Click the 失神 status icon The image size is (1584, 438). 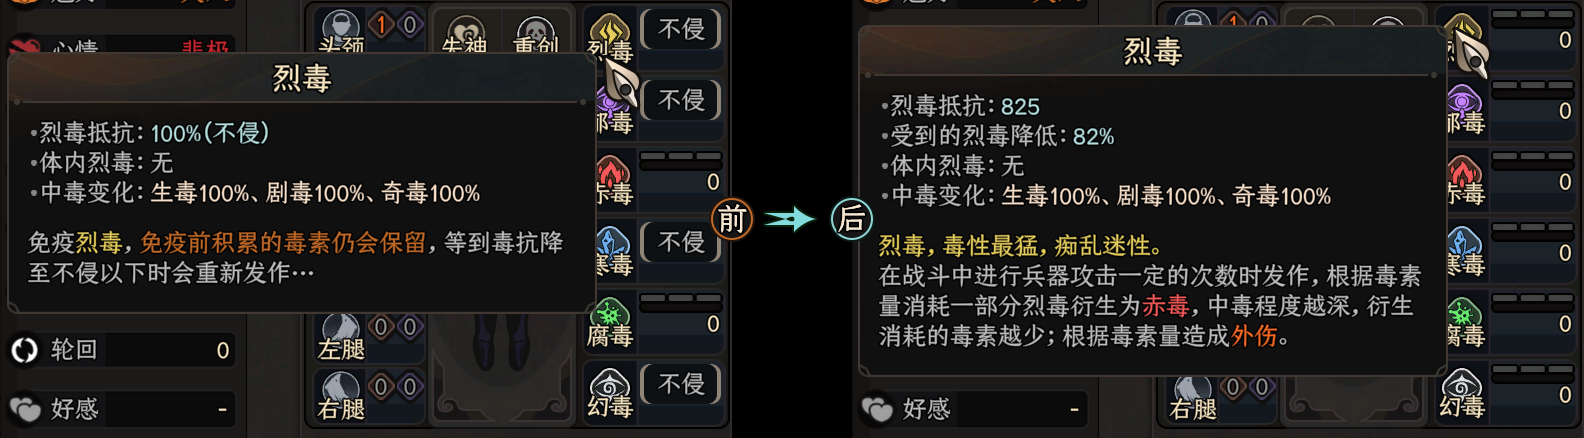pyautogui.click(x=464, y=31)
